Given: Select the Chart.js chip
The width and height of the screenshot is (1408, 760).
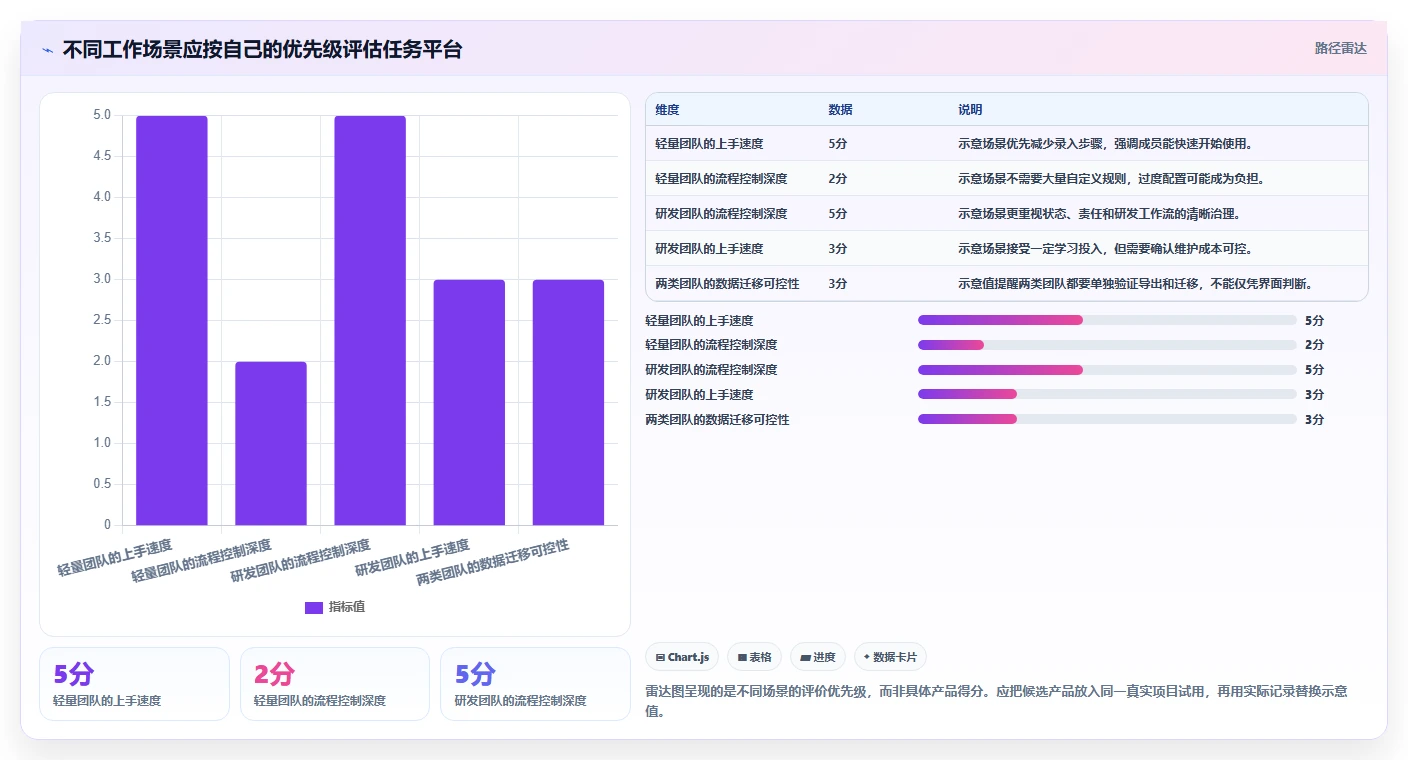Looking at the screenshot, I should pos(682,657).
